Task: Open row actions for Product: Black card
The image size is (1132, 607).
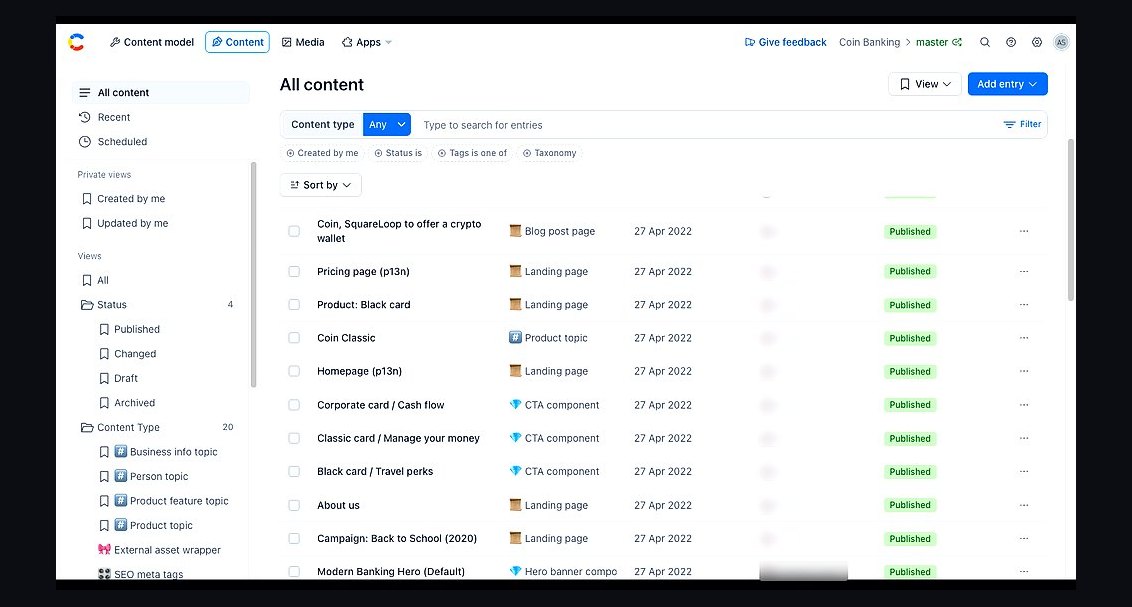Action: (x=1024, y=305)
